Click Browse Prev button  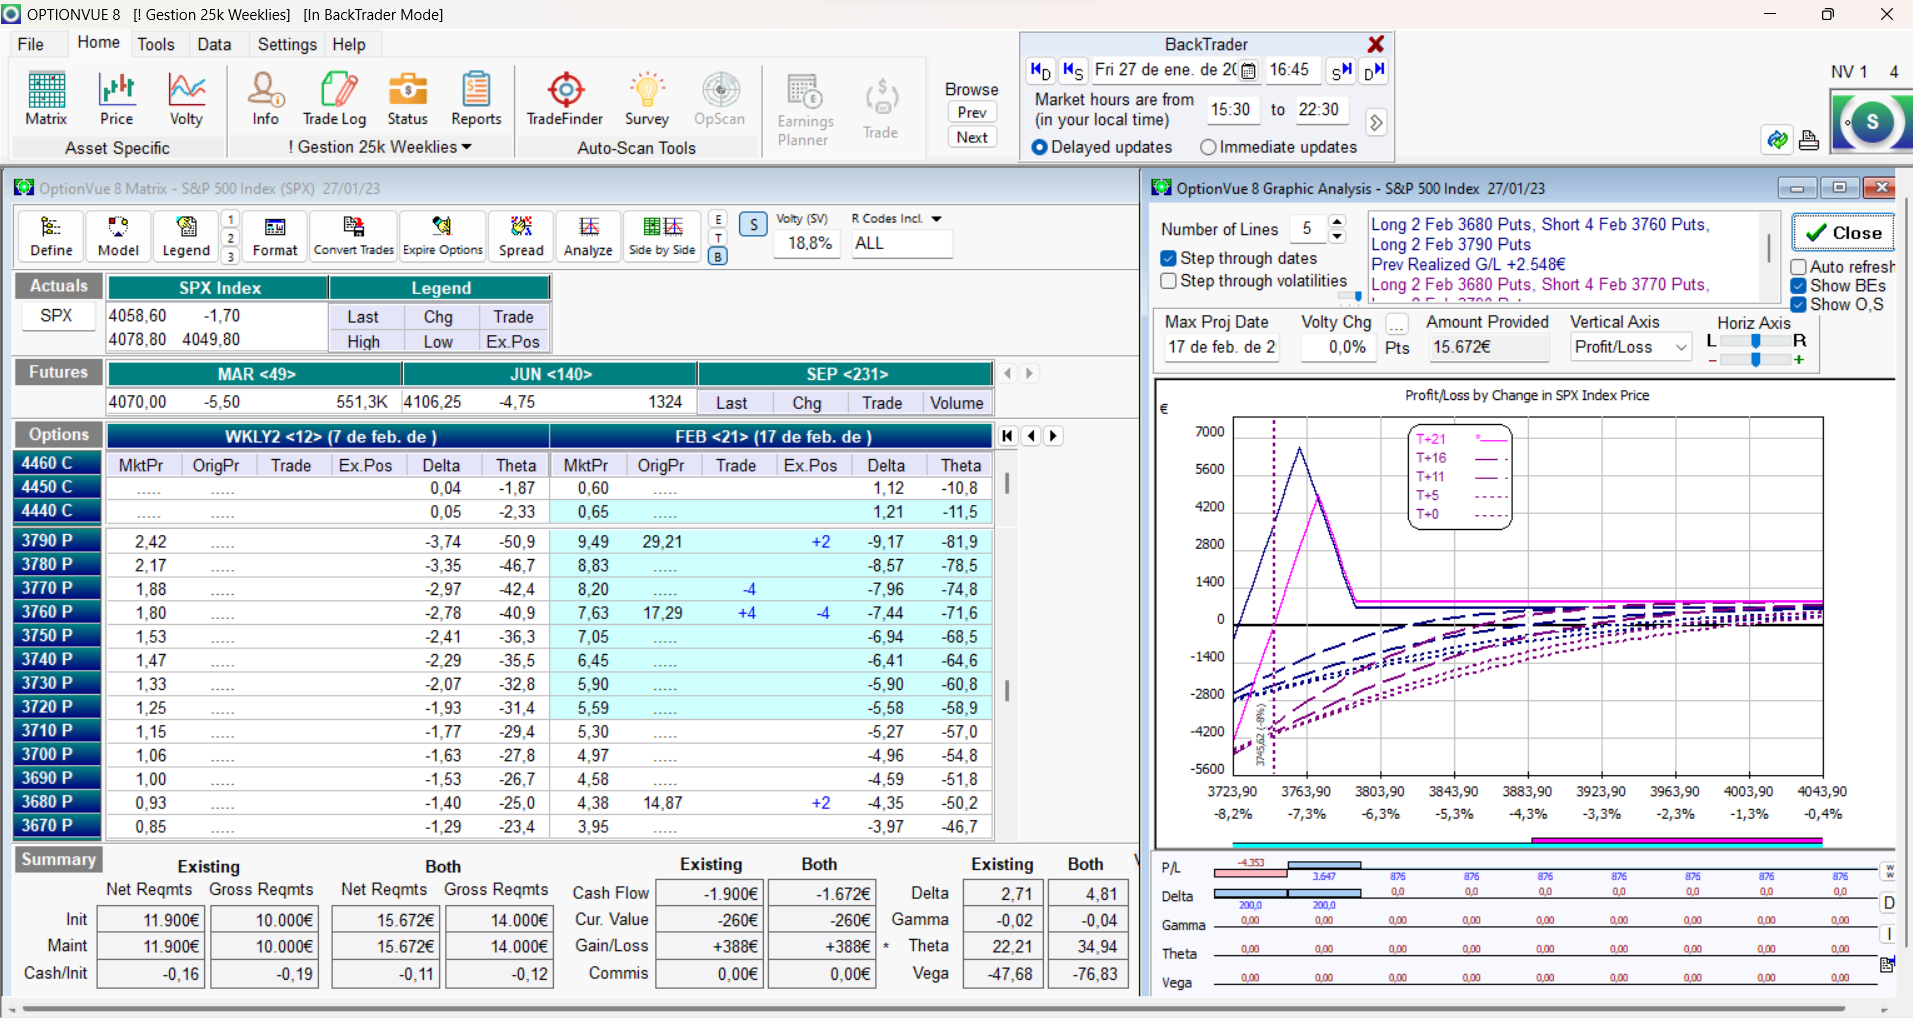tap(972, 112)
